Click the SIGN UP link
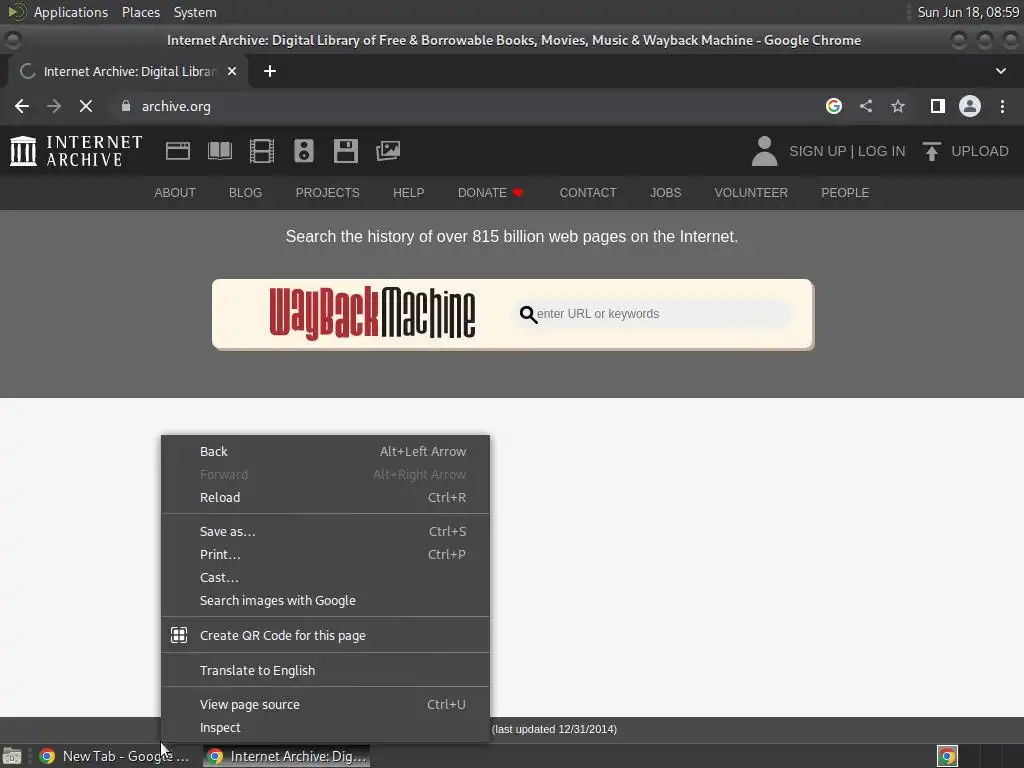Image resolution: width=1024 pixels, height=768 pixels. (818, 151)
